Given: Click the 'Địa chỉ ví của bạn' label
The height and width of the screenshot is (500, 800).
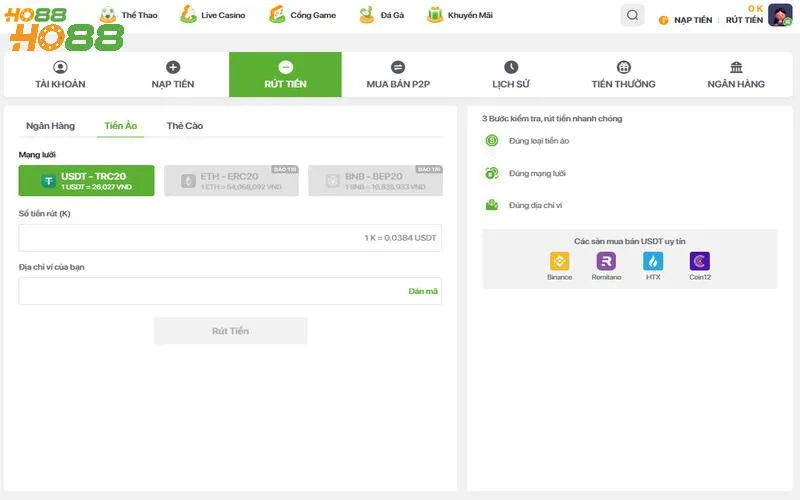Looking at the screenshot, I should (52, 267).
